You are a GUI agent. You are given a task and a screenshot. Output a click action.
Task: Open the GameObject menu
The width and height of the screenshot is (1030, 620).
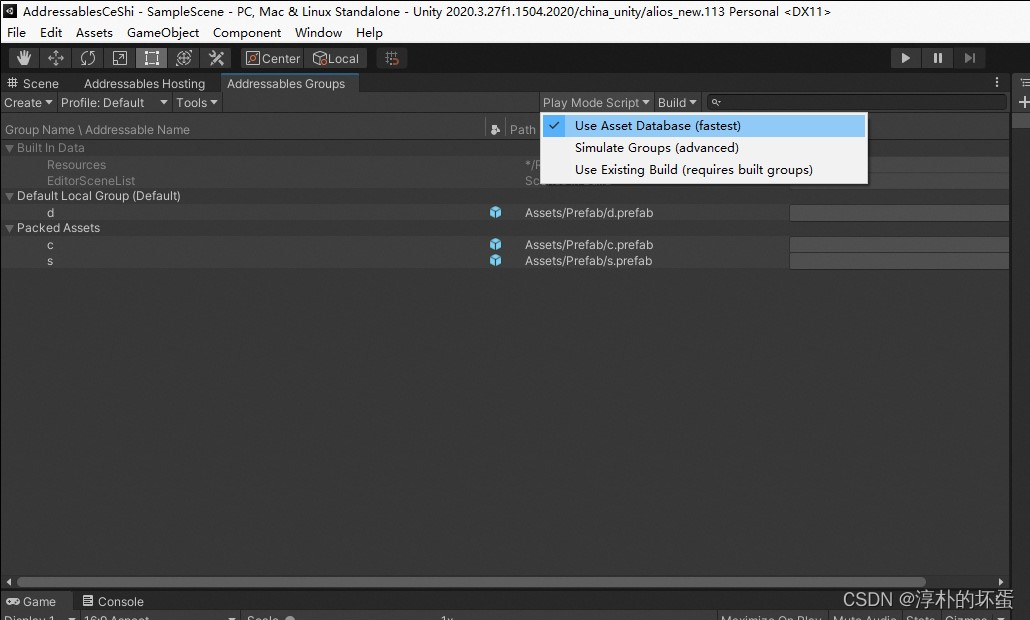(x=163, y=33)
